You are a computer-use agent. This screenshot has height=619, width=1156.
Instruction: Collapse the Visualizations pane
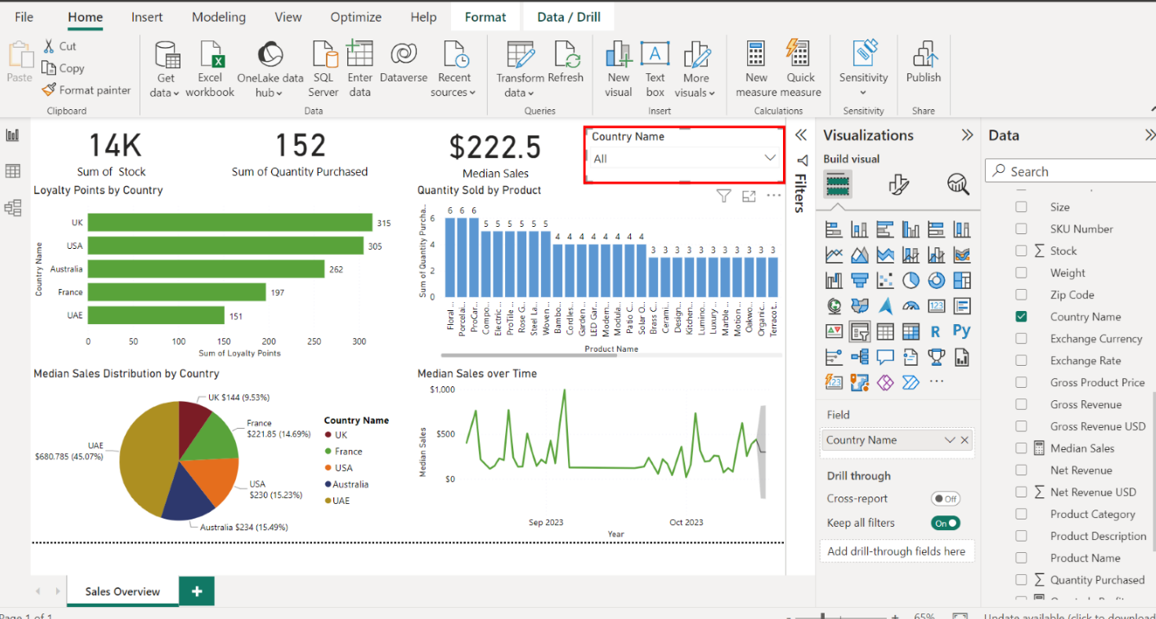[x=967, y=135]
